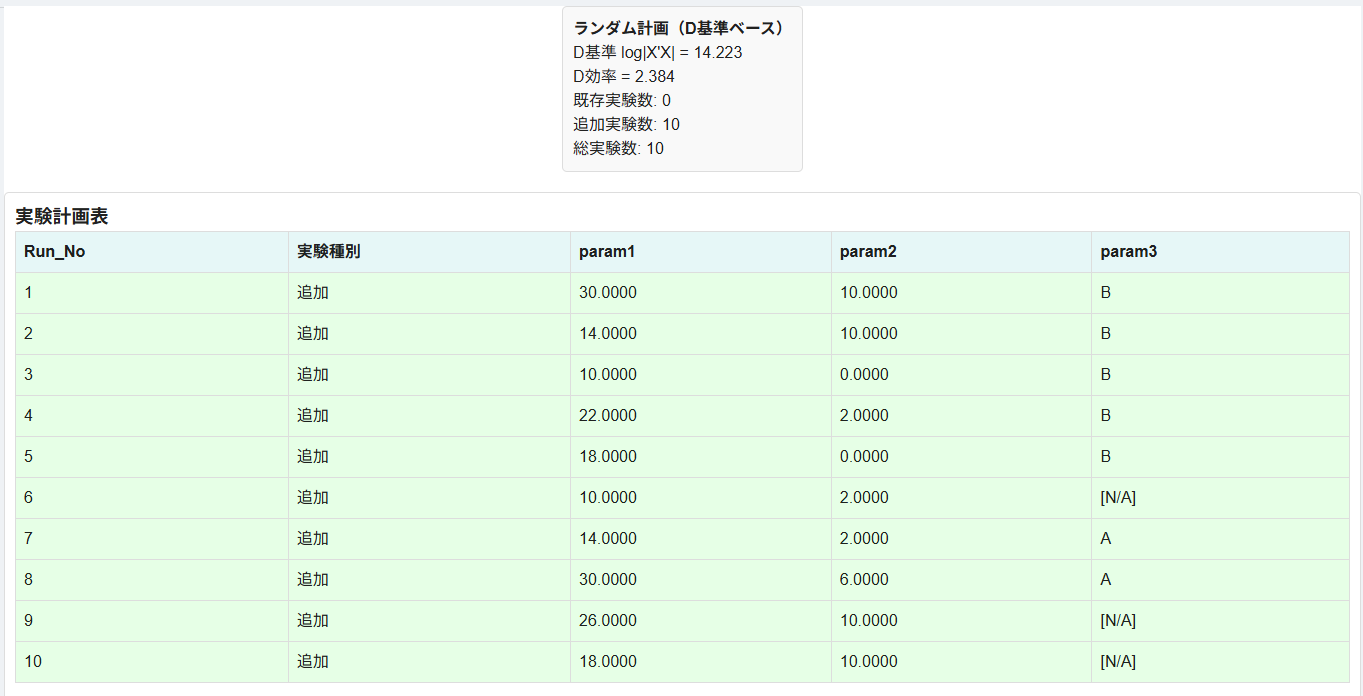Click the ランダム計画（D基準ベース） title

[x=681, y=29]
